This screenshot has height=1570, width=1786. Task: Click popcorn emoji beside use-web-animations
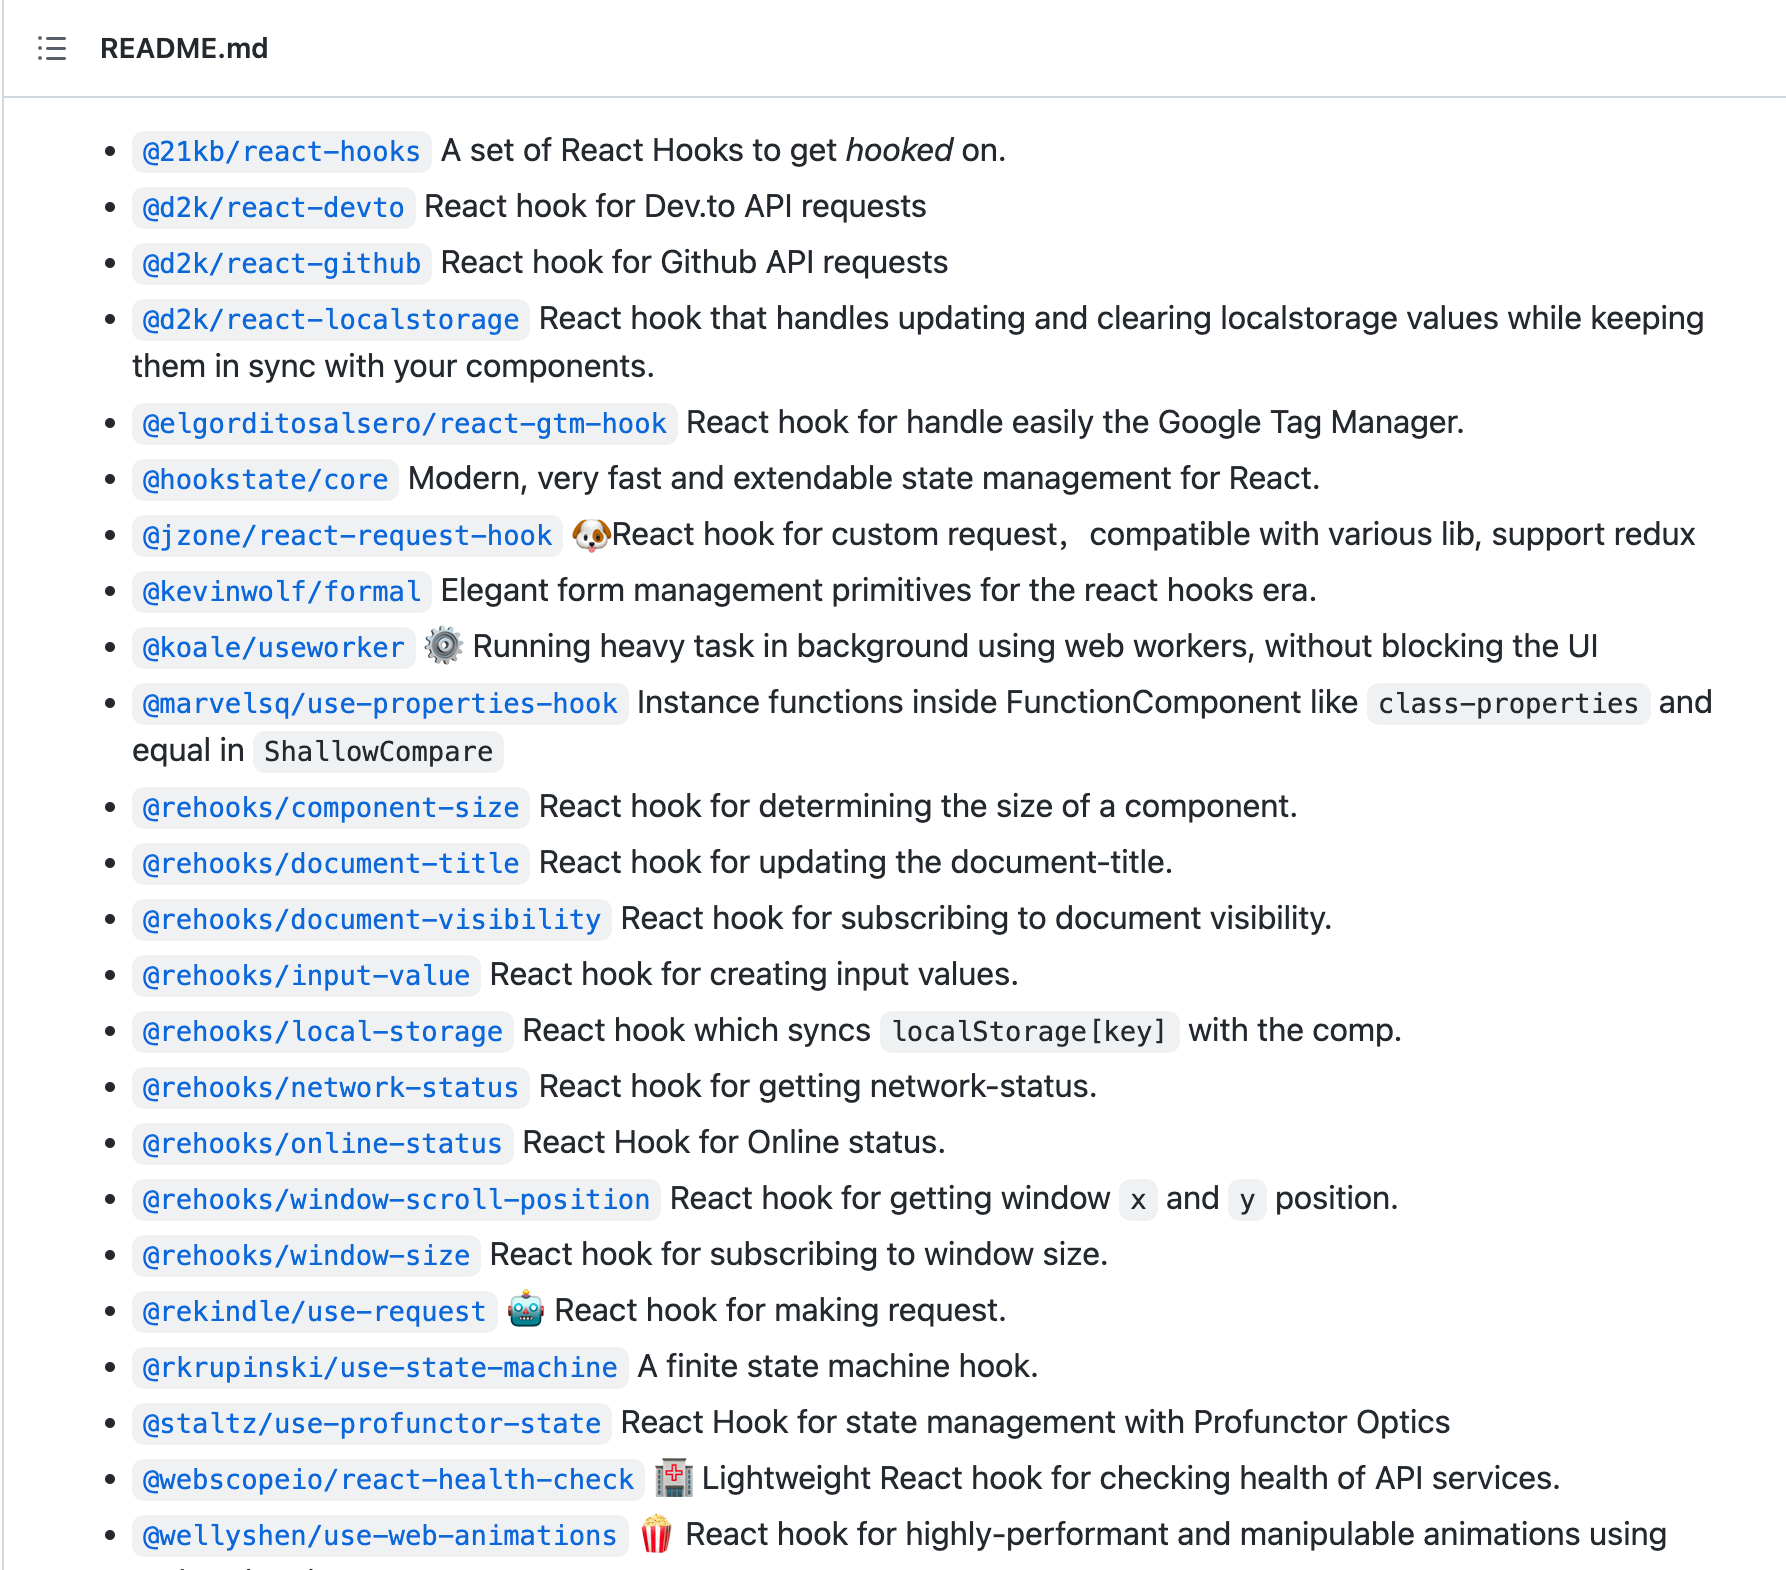click(656, 1534)
